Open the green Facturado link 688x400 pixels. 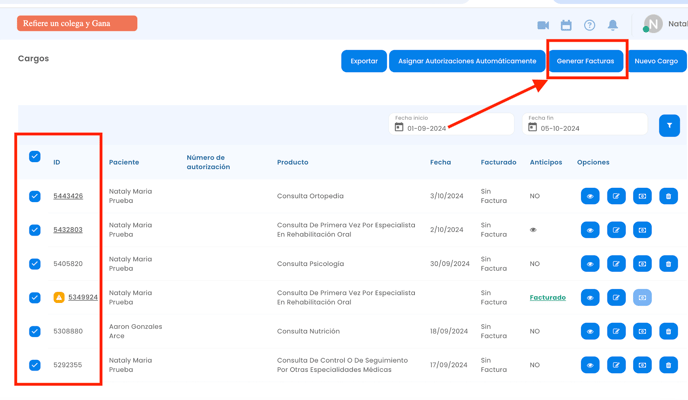[548, 297]
